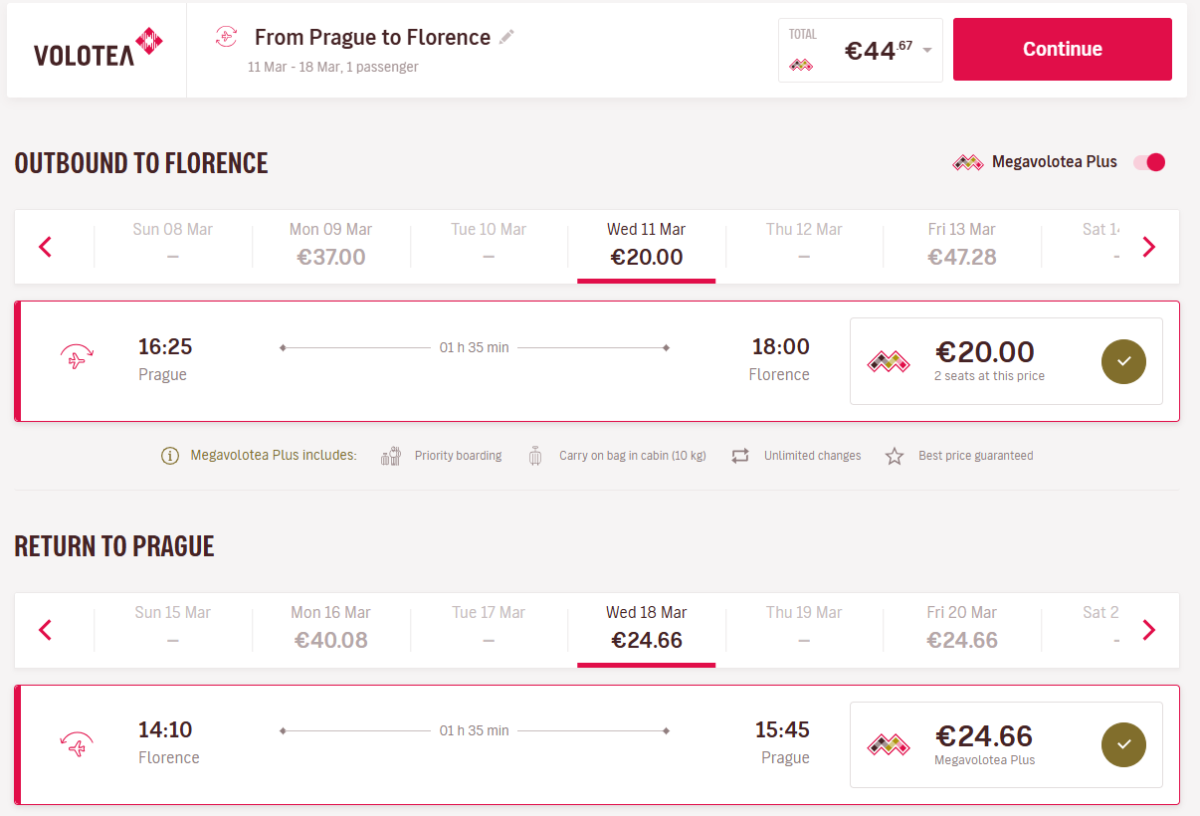Select the Fri 13 Mar €47.28 outbound date
1200x816 pixels.
coord(961,245)
